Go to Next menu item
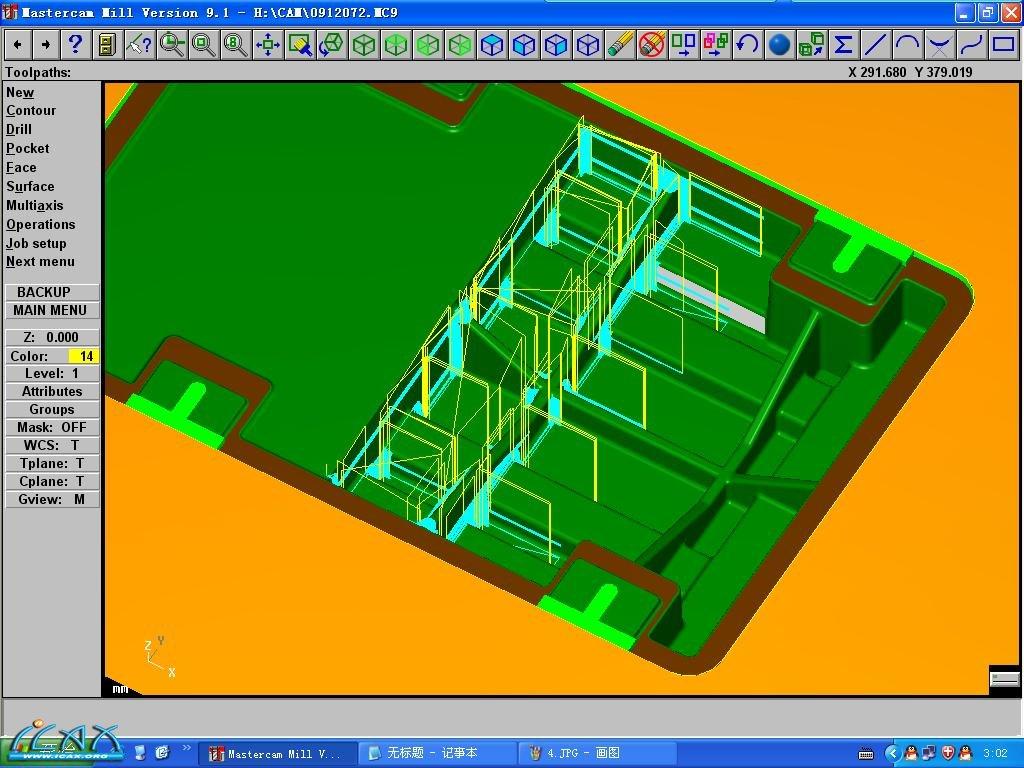1024x768 pixels. (x=40, y=262)
